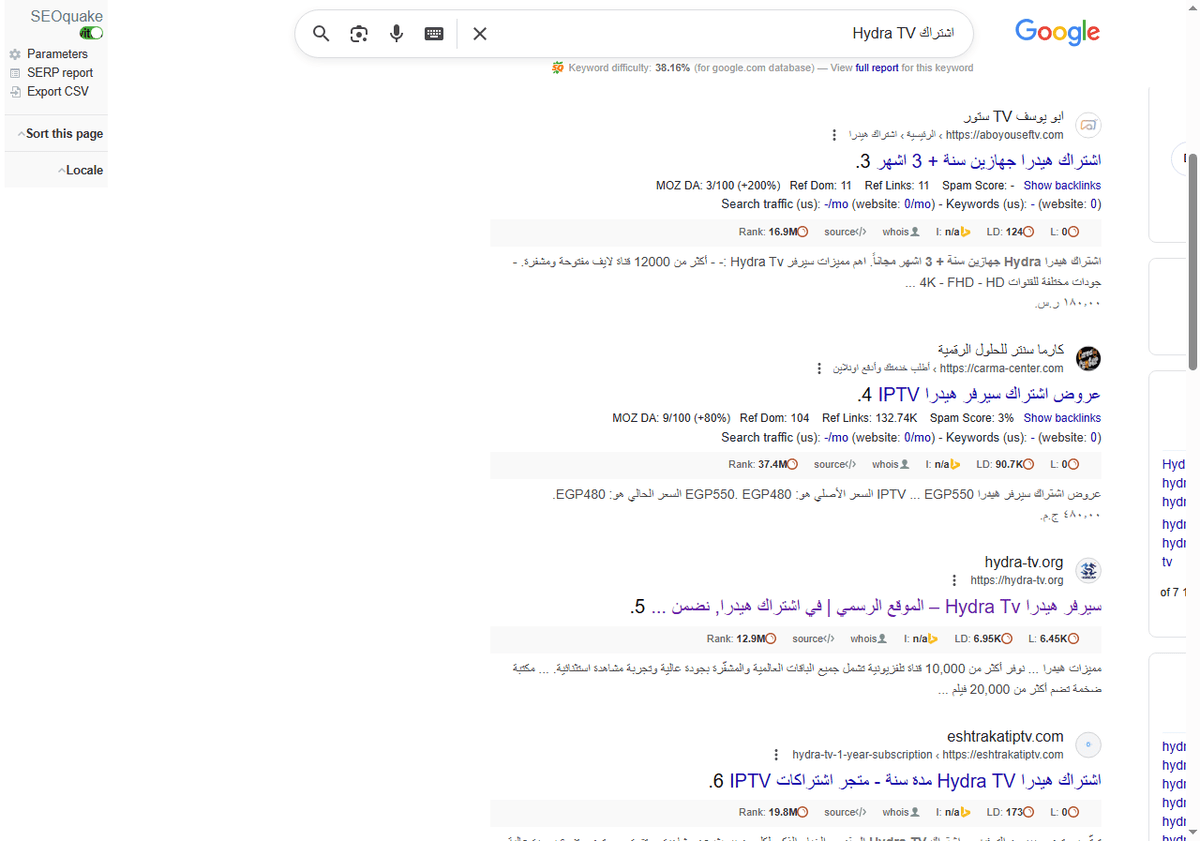Clear the search query with the X
The width and height of the screenshot is (1200, 841).
[479, 33]
